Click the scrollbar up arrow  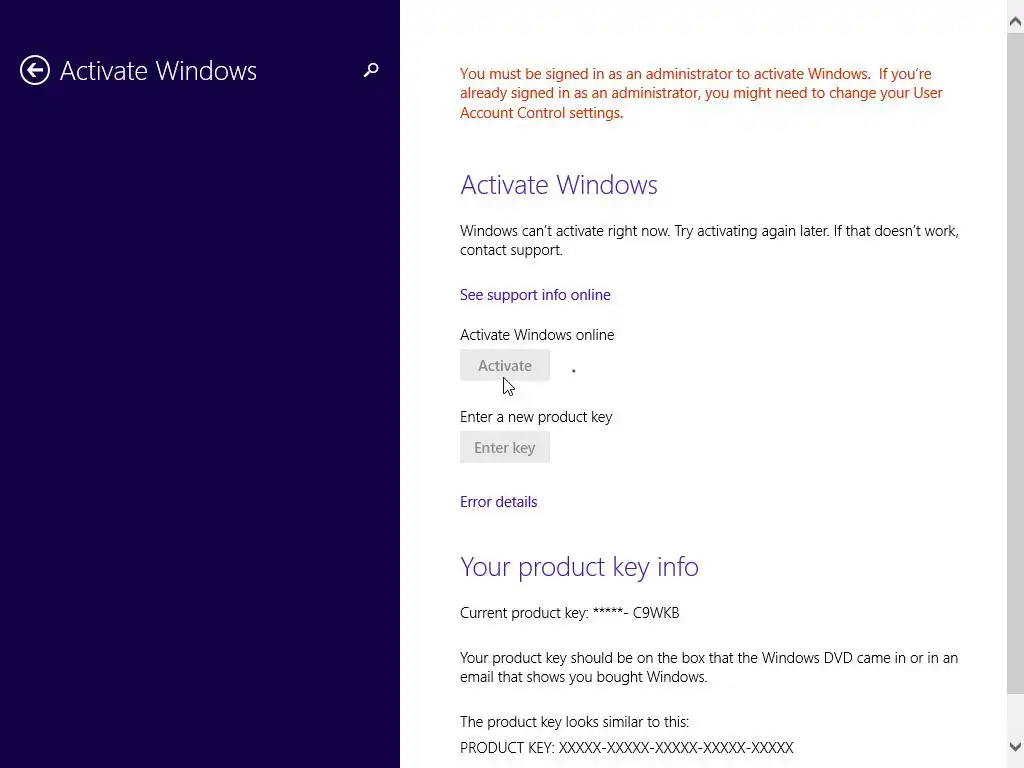(1015, 21)
